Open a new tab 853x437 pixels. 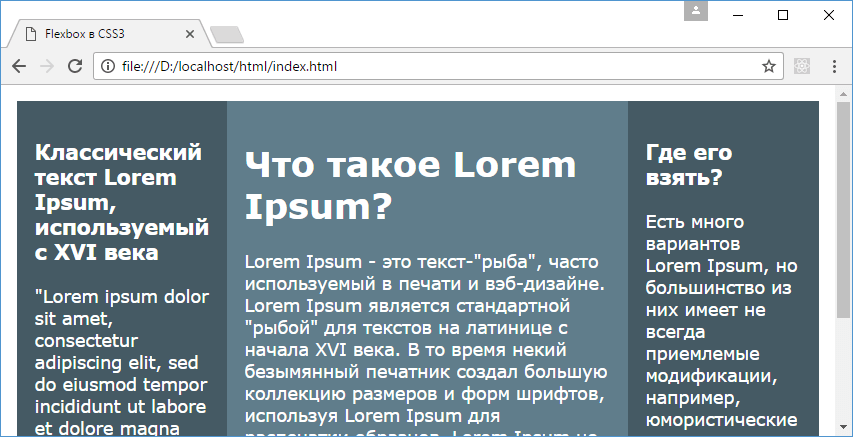(228, 35)
